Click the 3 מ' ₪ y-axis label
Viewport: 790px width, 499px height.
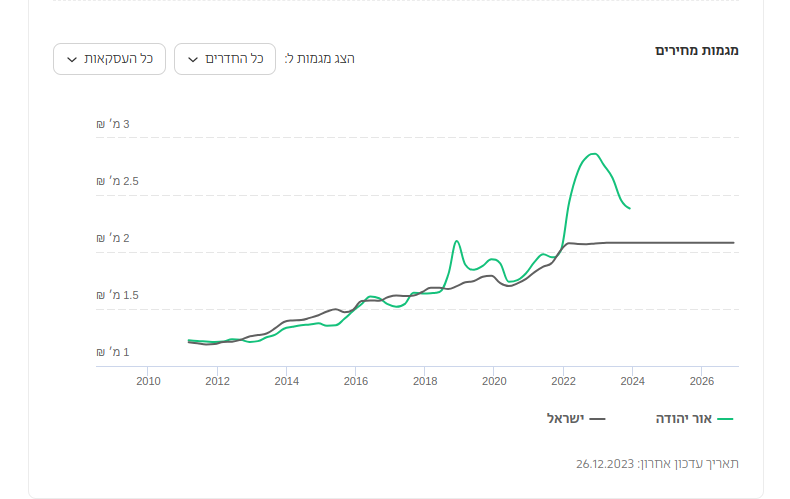pyautogui.click(x=114, y=124)
